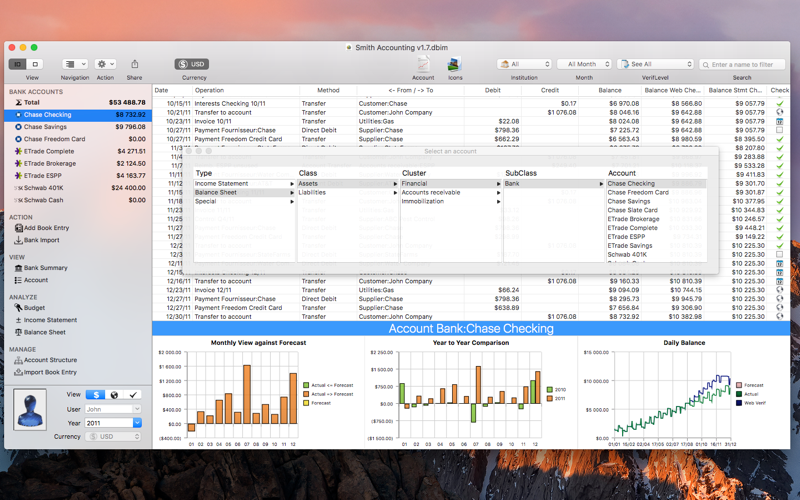Image resolution: width=800 pixels, height=500 pixels.
Task: Click the Schwab 401K logo icon
Action: click(x=18, y=188)
